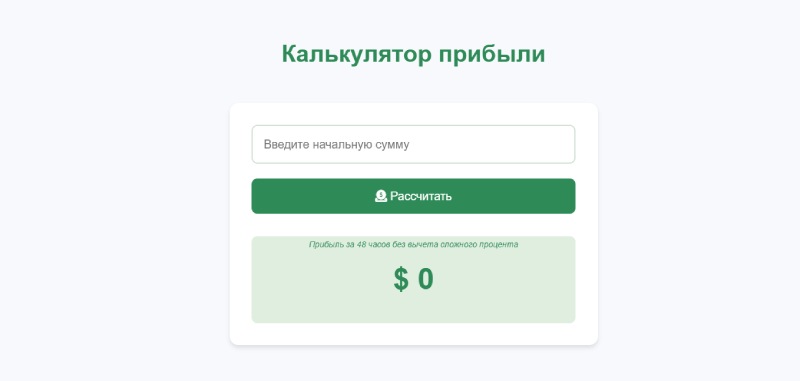Viewport: 800px width, 381px height.
Task: Click the coin icon beside Рассчитать label
Action: pos(381,196)
